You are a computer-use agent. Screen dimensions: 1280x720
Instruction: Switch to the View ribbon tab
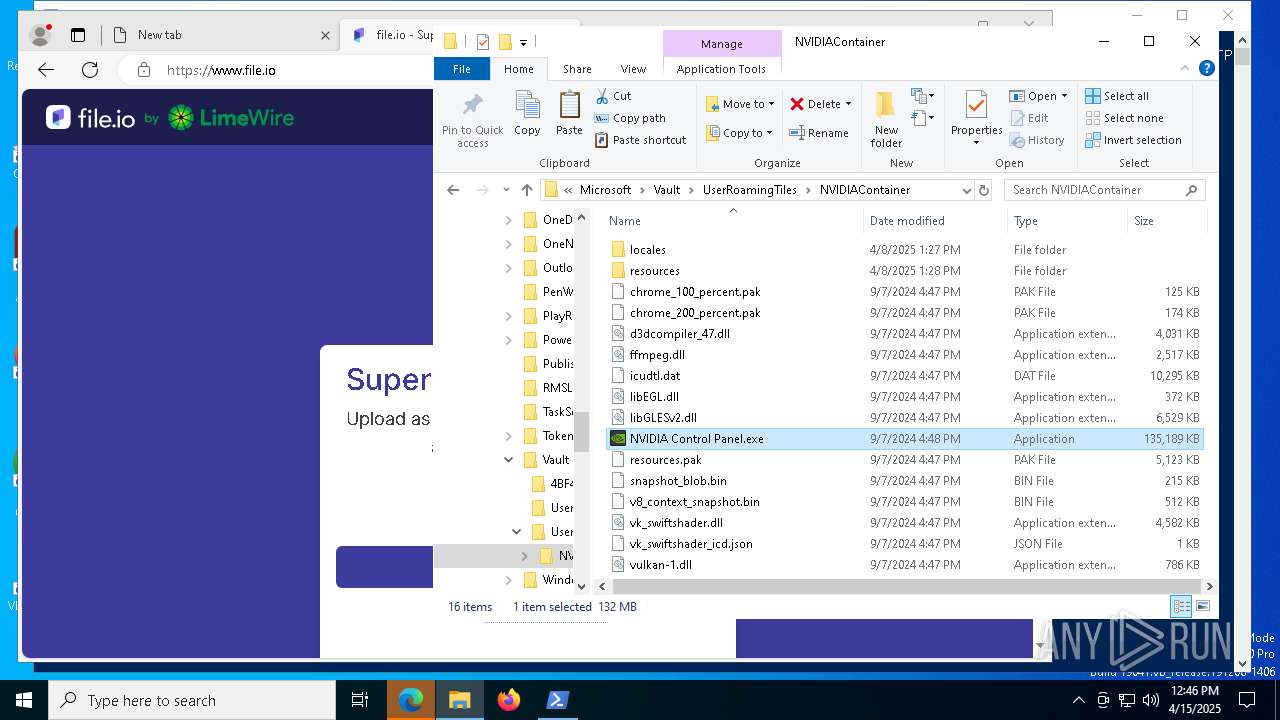[633, 69]
